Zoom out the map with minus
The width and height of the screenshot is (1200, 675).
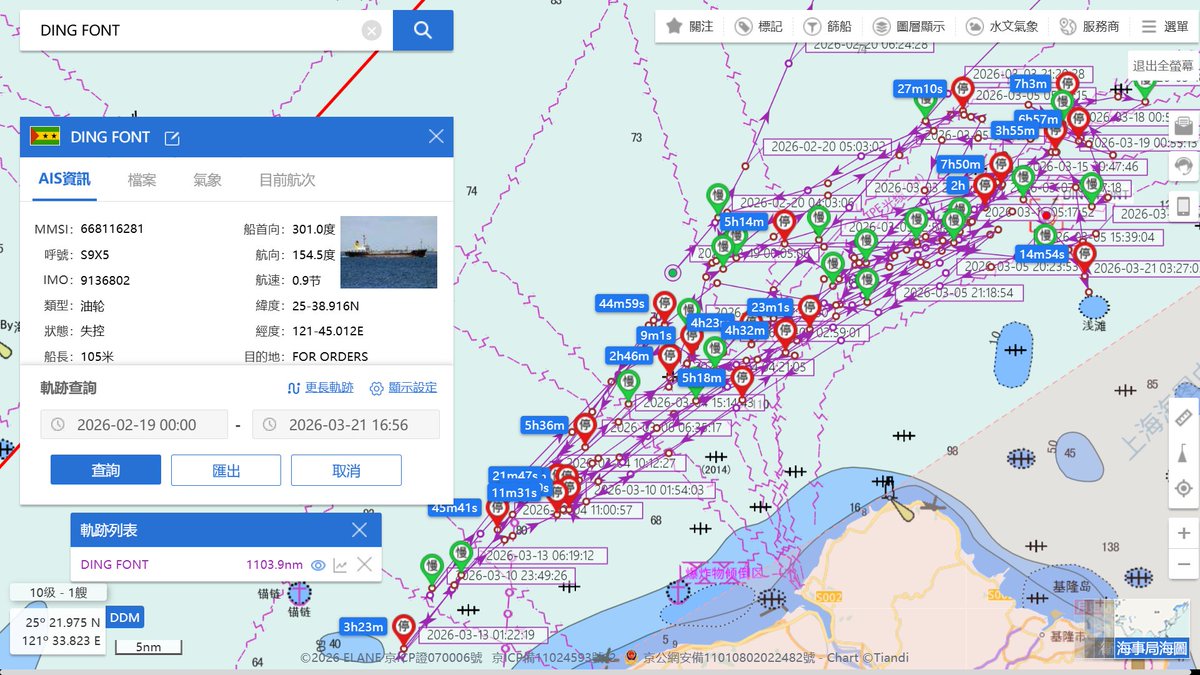(x=1183, y=564)
